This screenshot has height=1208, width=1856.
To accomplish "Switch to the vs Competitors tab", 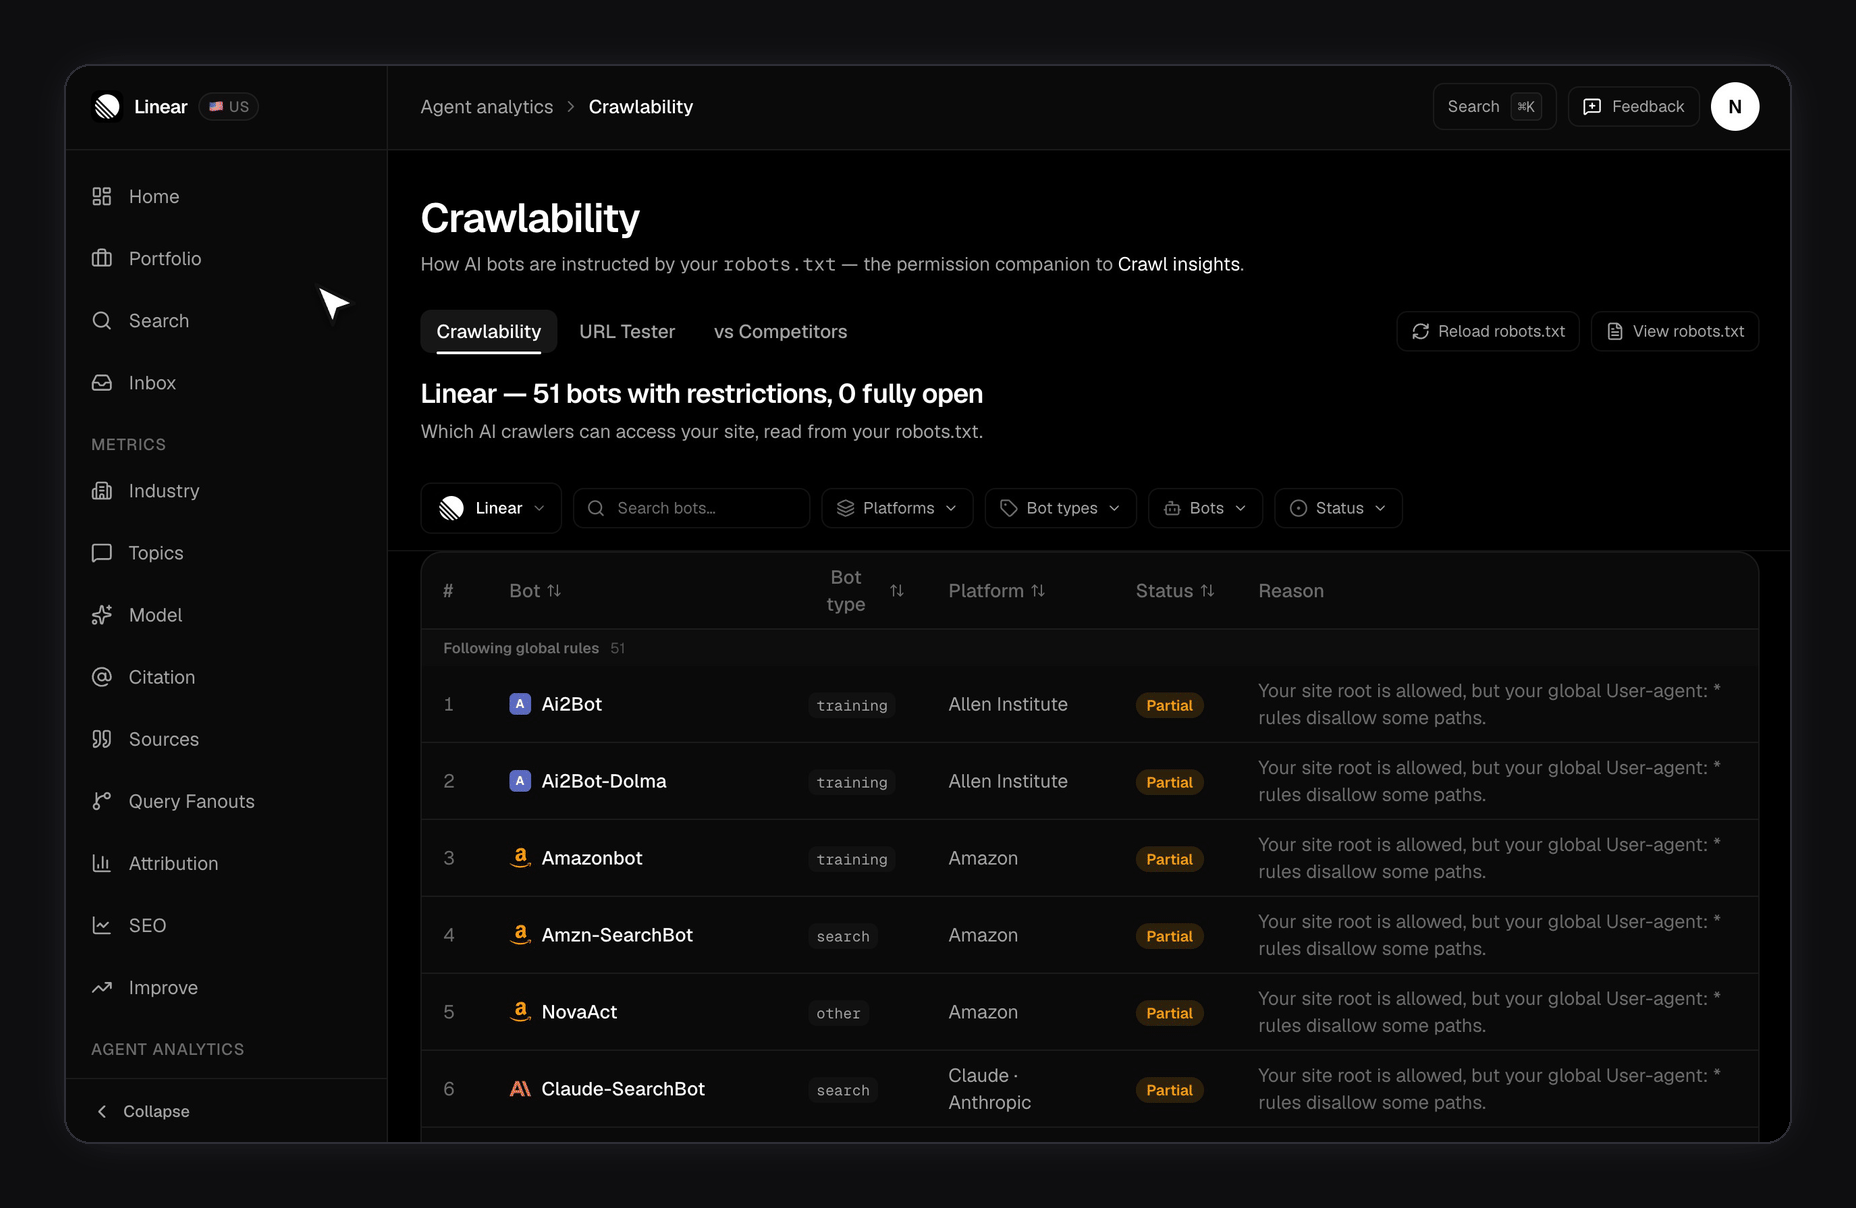I will [x=780, y=331].
